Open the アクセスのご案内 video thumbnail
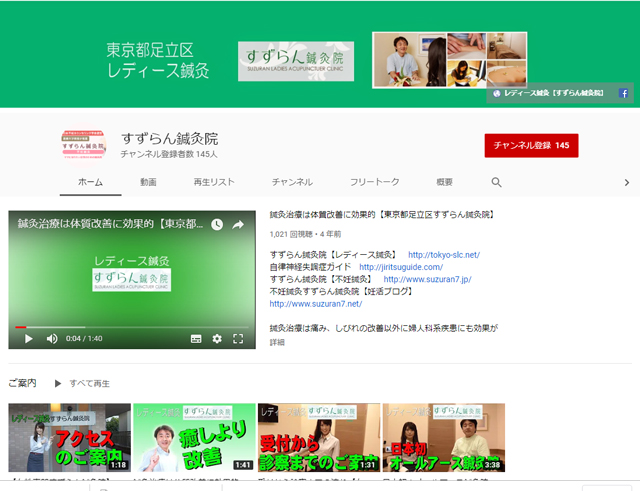640x491 pixels. point(69,438)
